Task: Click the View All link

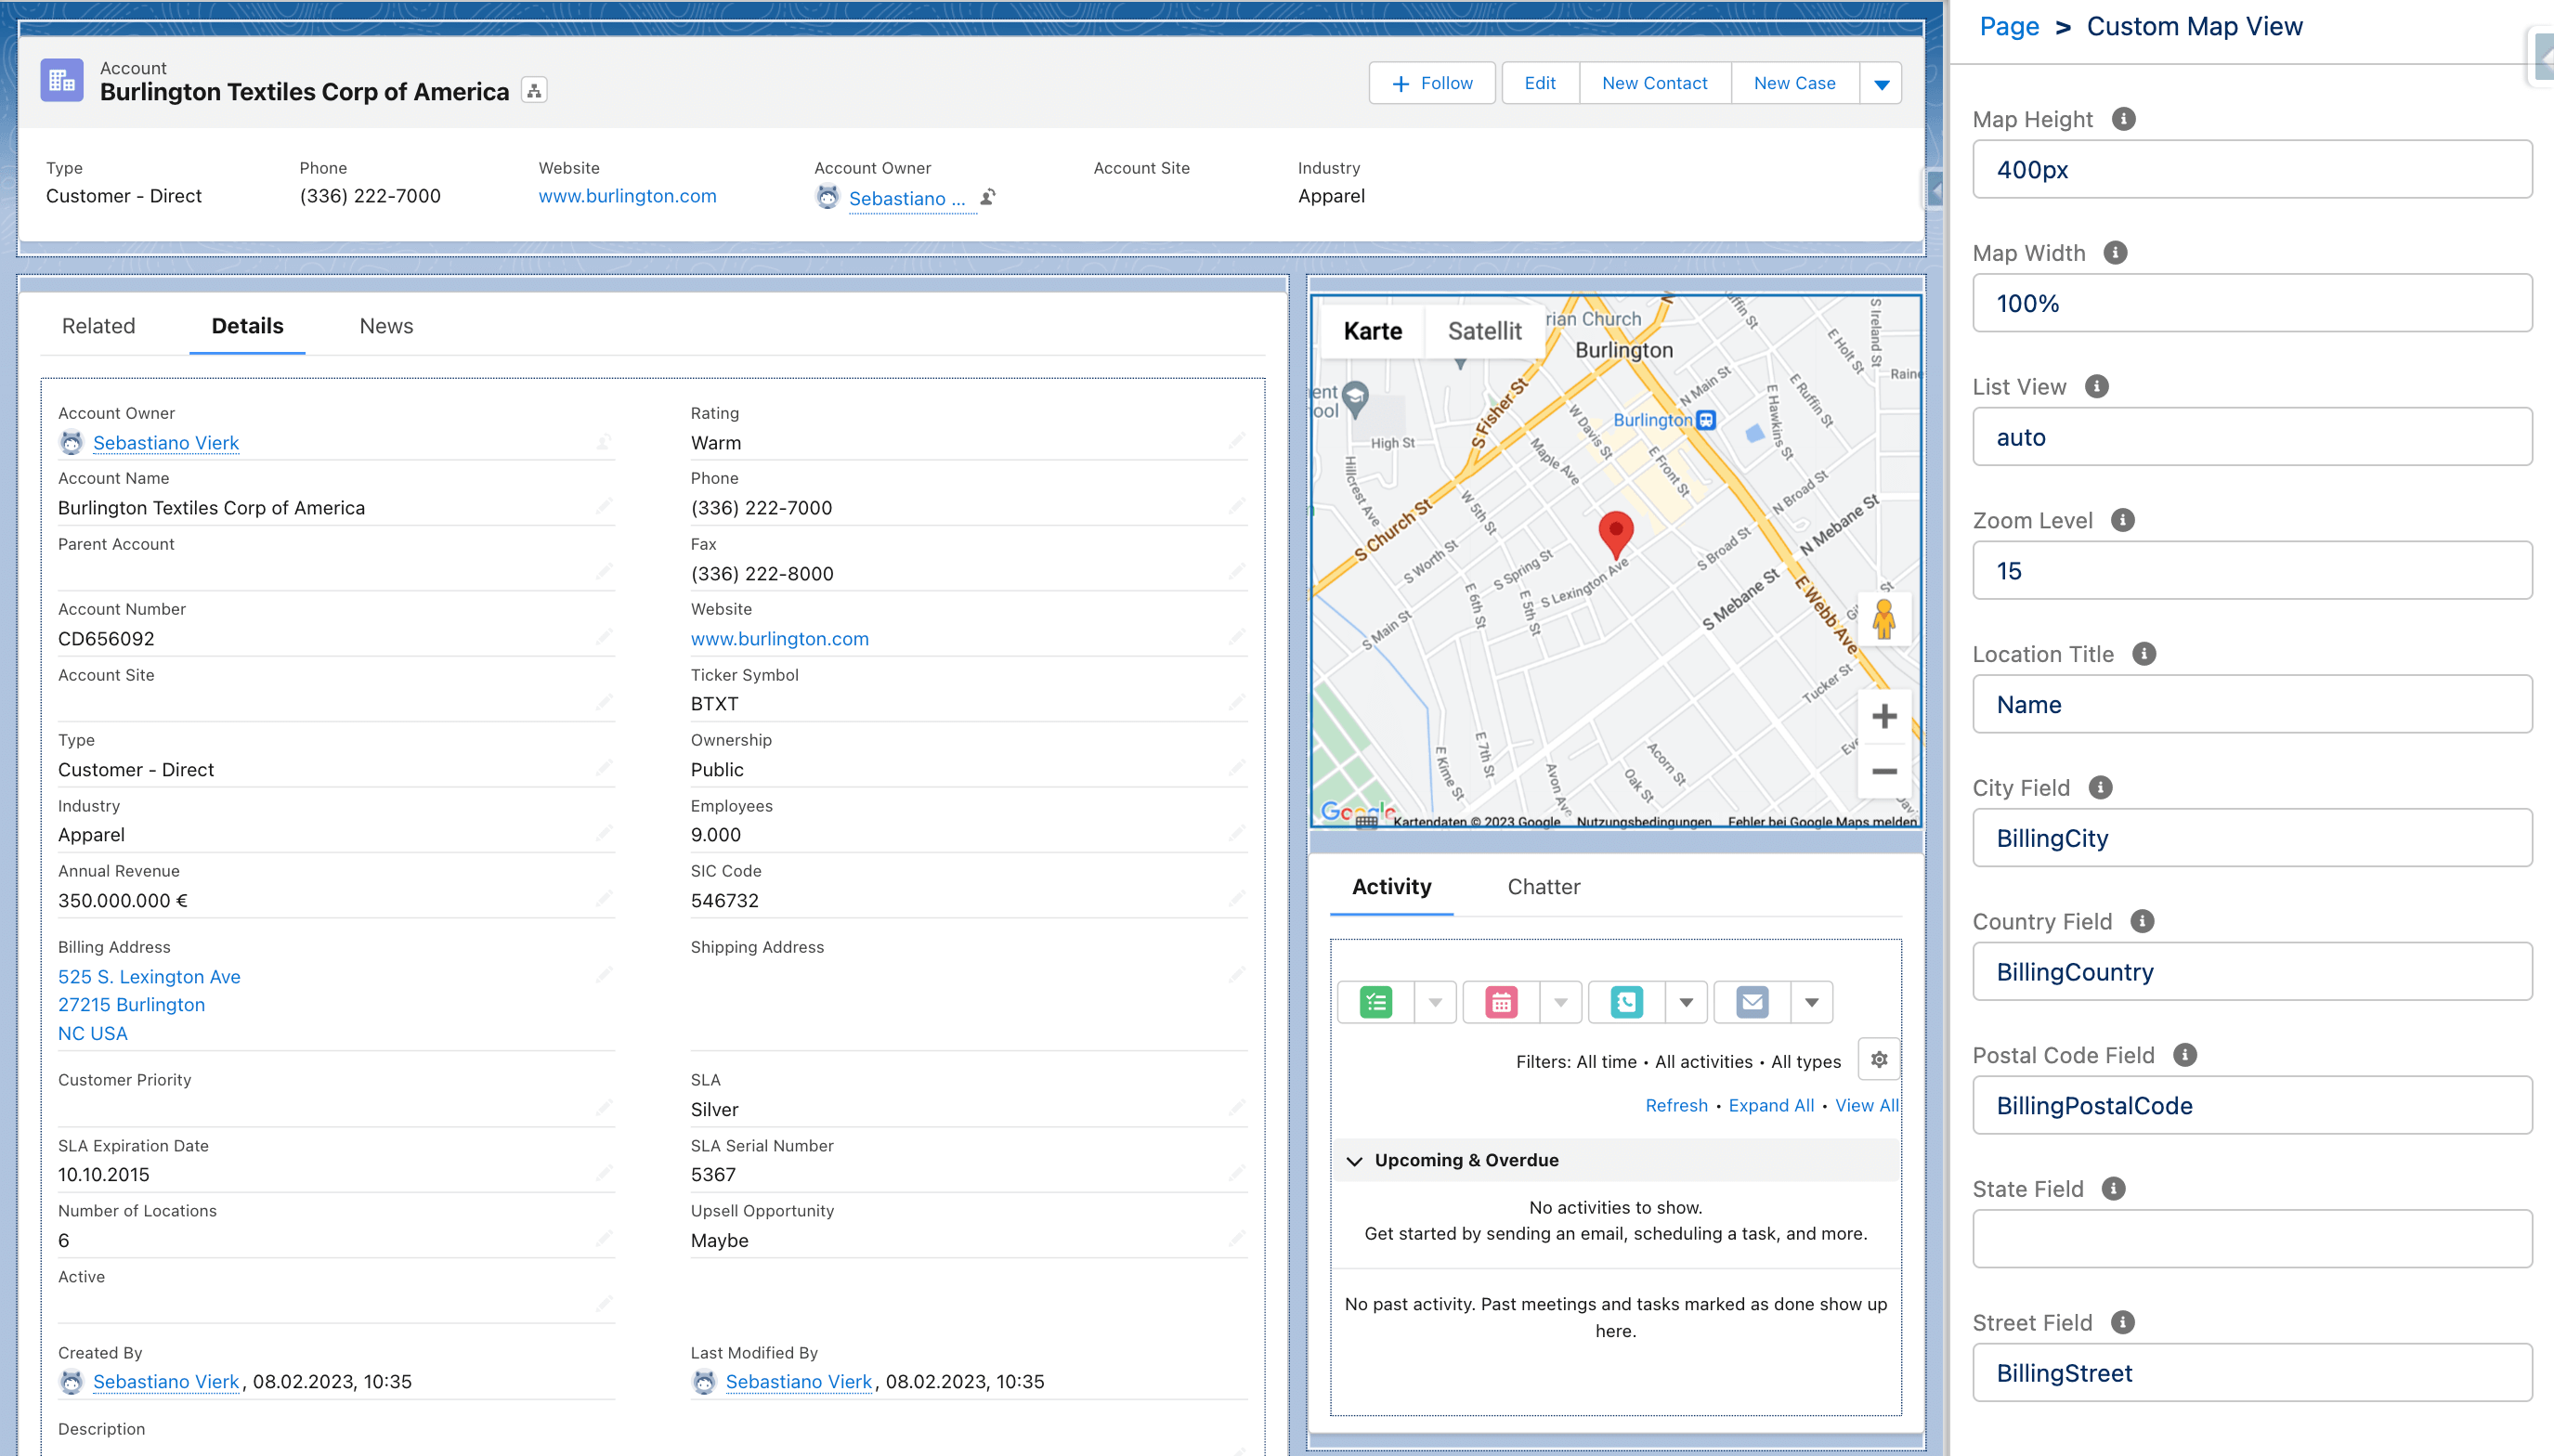Action: click(1866, 1105)
